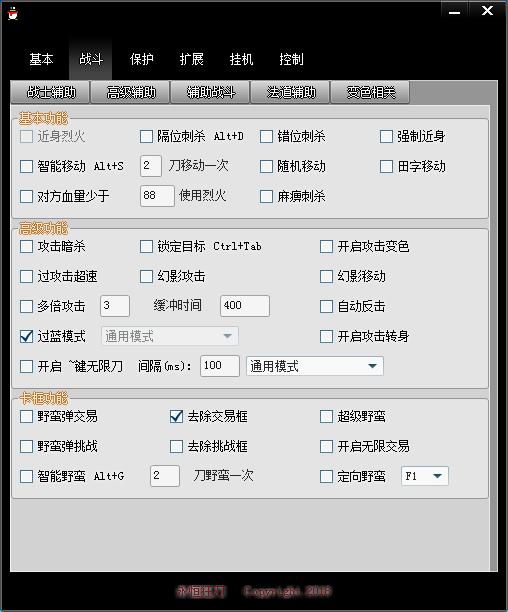Switch to 辅助战斗 sub-tab
The width and height of the screenshot is (508, 612).
click(211, 93)
